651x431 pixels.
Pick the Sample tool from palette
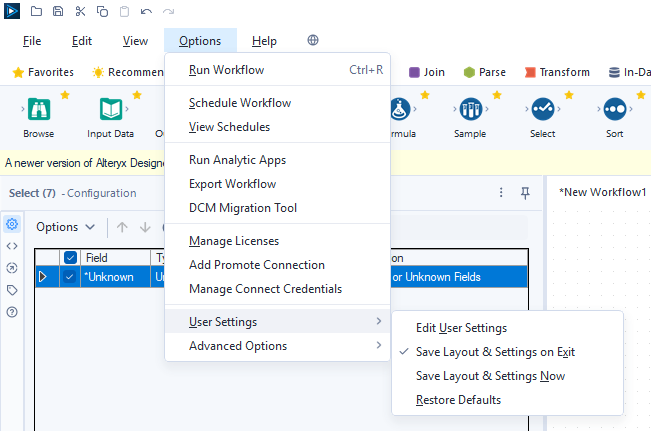[x=470, y=110]
